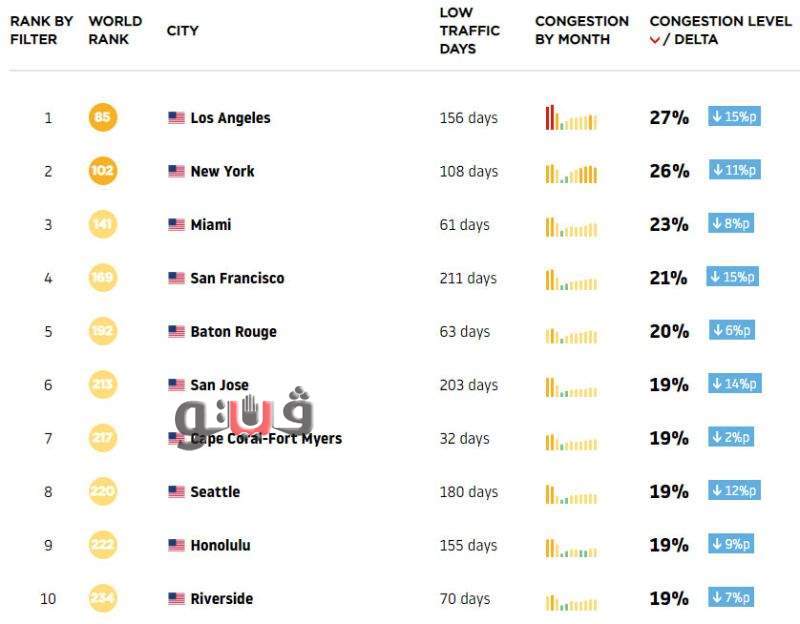
Task: Click Riverside's world rank 234 badge
Action: click(x=102, y=599)
